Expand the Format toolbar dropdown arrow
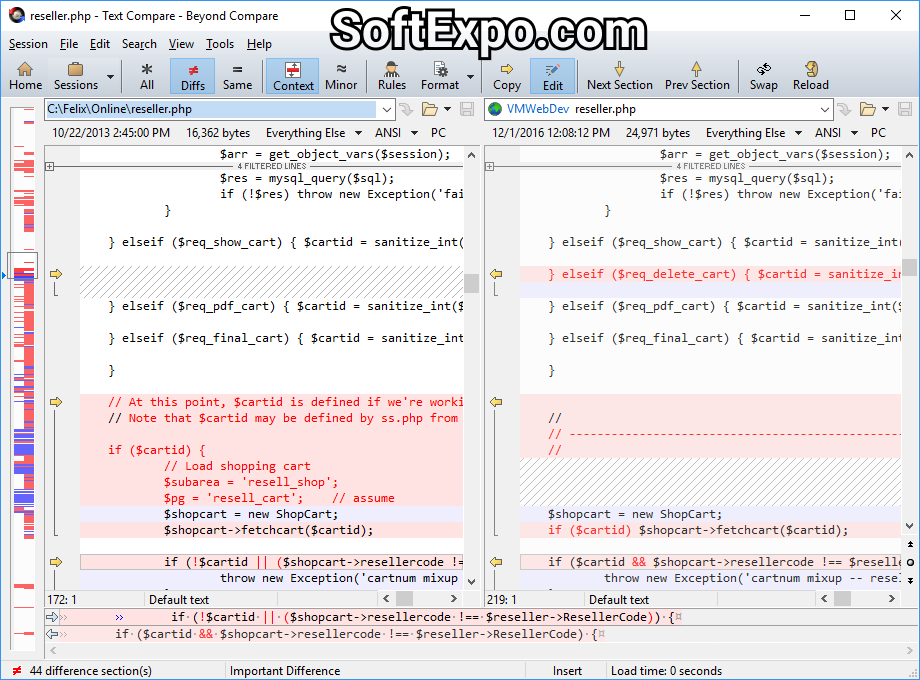920x680 pixels. point(470,77)
